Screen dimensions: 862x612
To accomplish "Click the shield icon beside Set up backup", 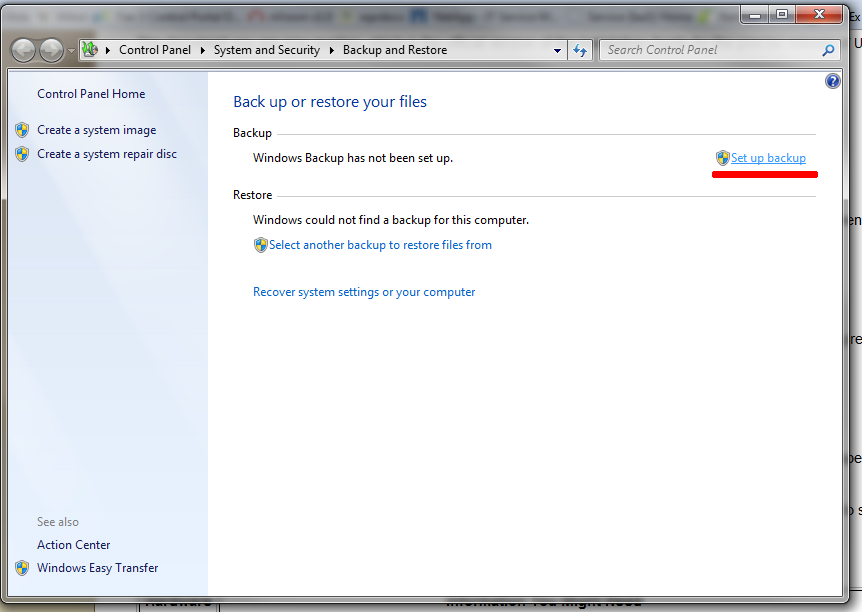I will 721,157.
